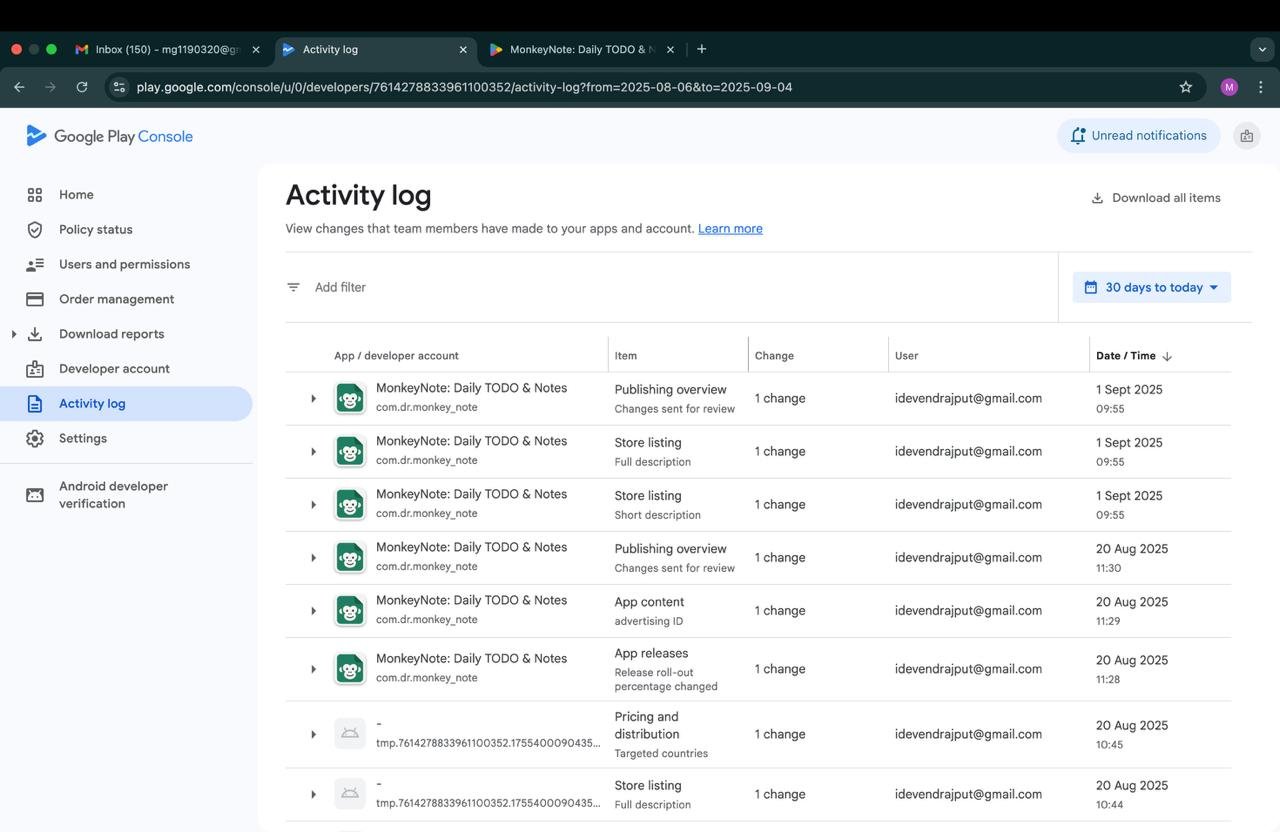Open Users and permissions icon
The width and height of the screenshot is (1280, 832).
(35, 265)
